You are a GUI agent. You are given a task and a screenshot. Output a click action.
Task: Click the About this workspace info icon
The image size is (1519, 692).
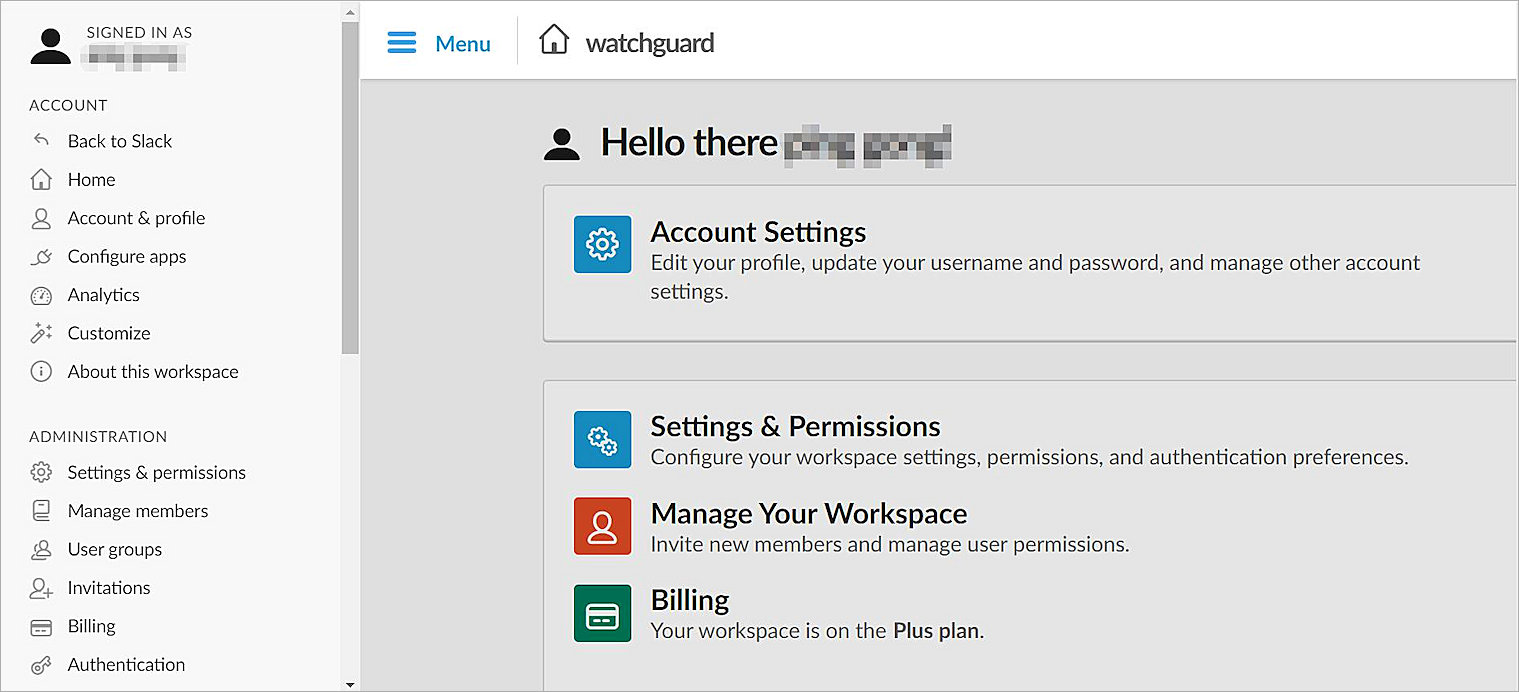tap(41, 371)
